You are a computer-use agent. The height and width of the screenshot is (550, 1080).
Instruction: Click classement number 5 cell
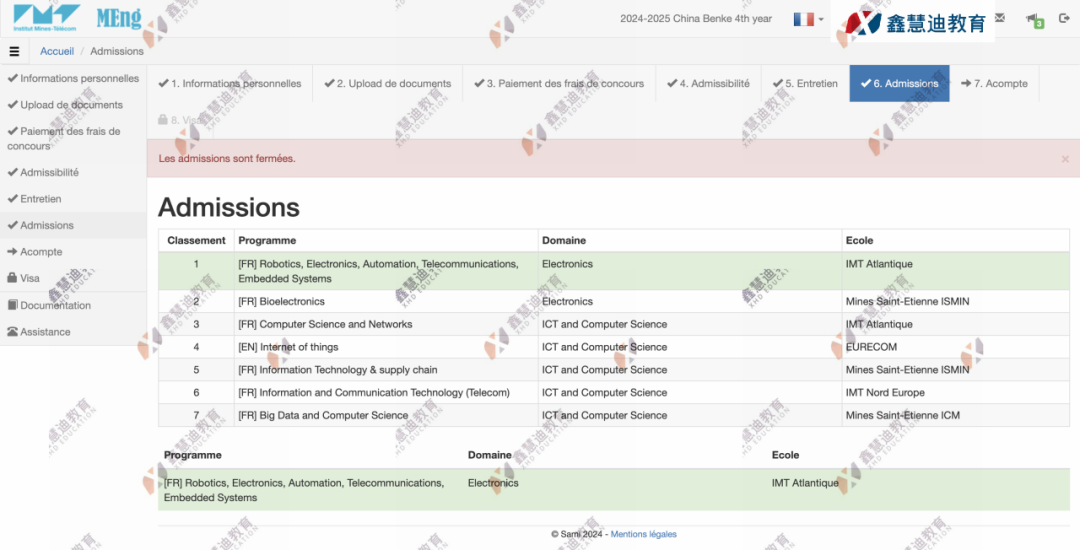pos(196,370)
